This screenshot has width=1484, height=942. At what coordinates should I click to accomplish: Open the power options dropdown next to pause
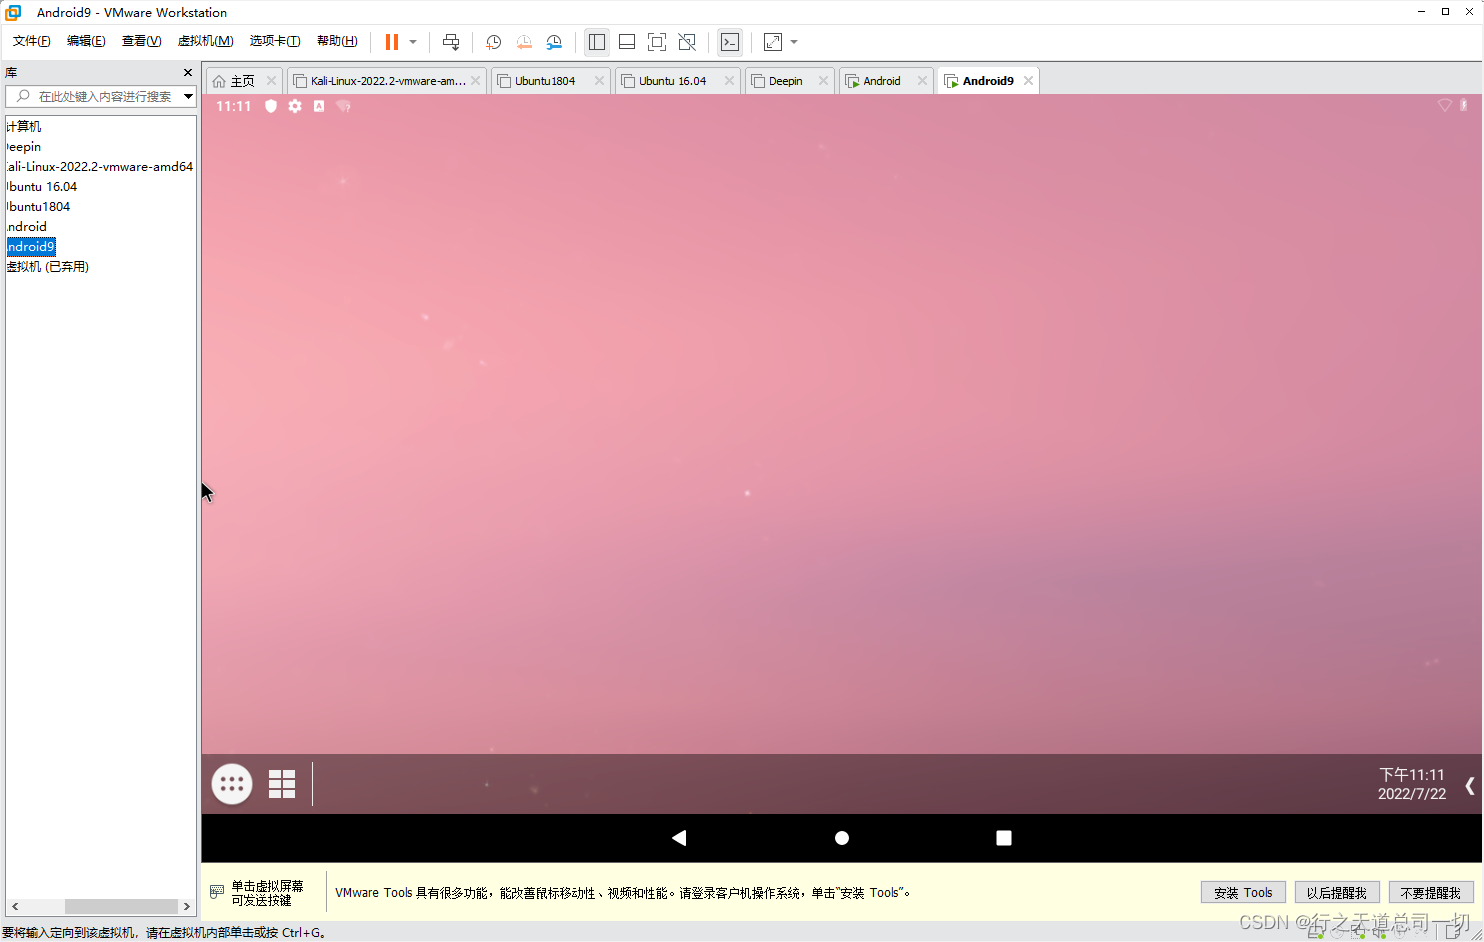(x=413, y=42)
